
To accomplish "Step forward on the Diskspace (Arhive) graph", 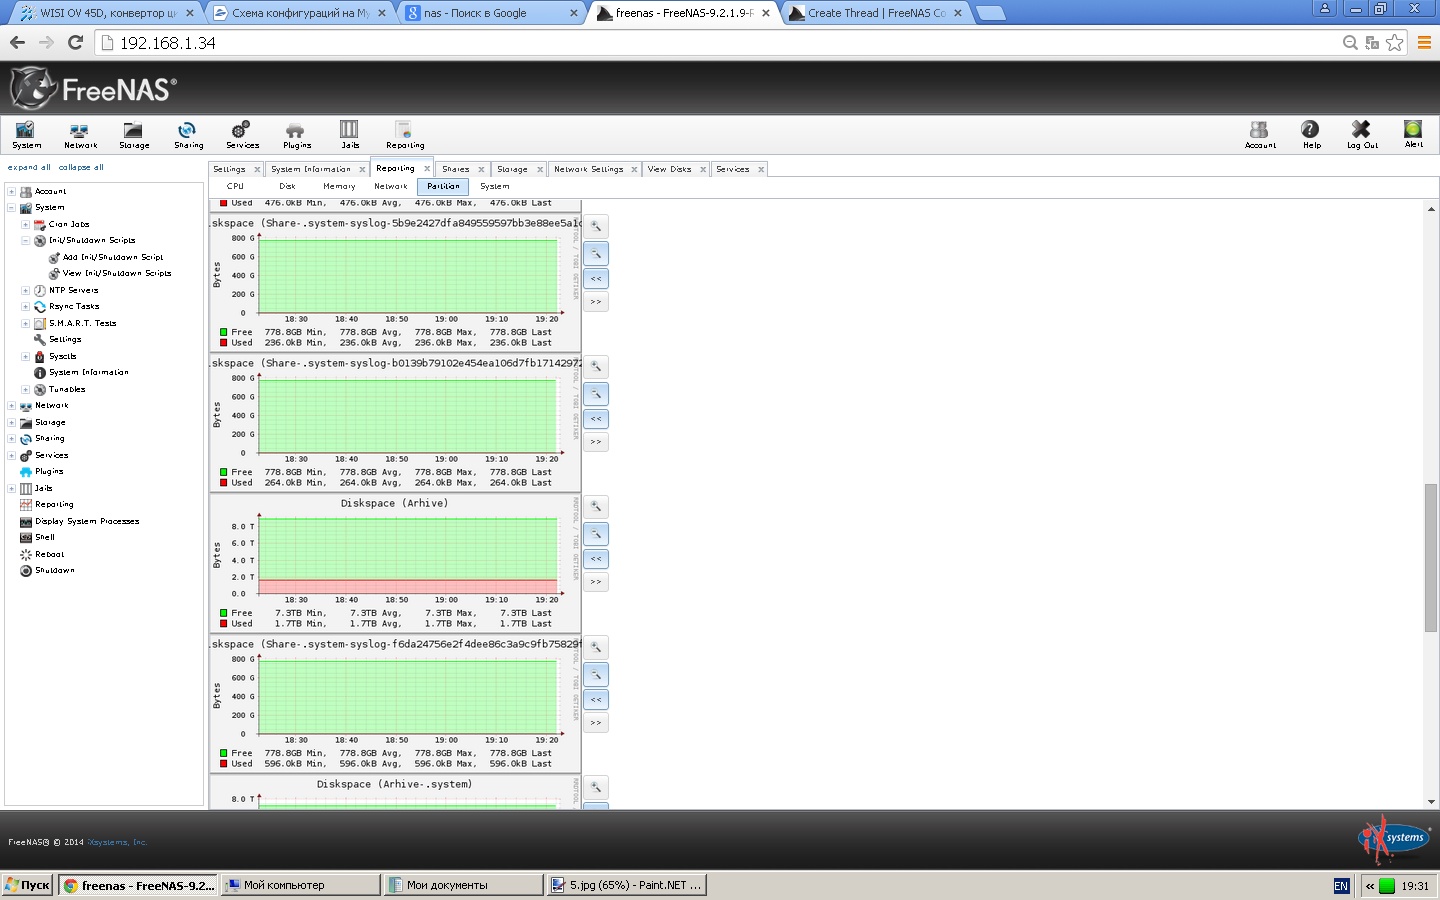I will (596, 582).
